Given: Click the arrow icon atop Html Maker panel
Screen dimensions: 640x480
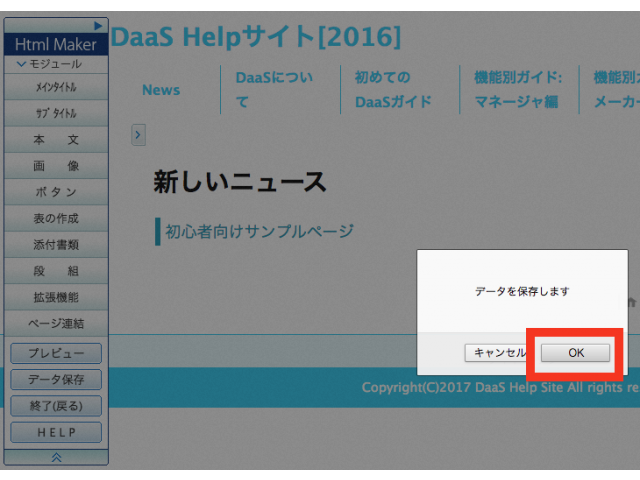Looking at the screenshot, I should coord(98,25).
